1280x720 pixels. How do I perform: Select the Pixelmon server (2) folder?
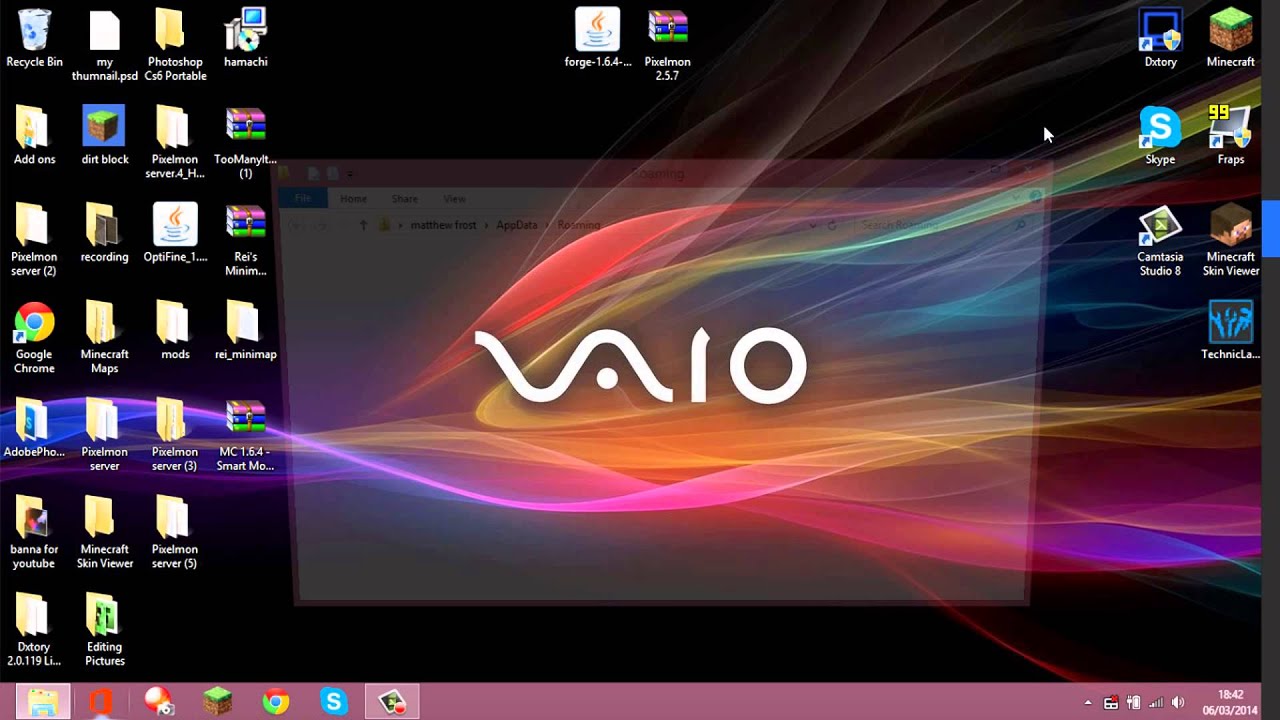34,241
